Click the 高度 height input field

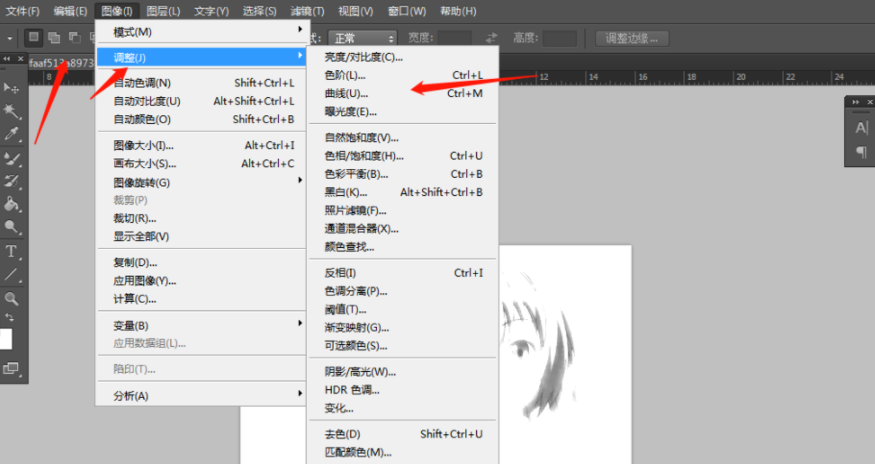560,38
